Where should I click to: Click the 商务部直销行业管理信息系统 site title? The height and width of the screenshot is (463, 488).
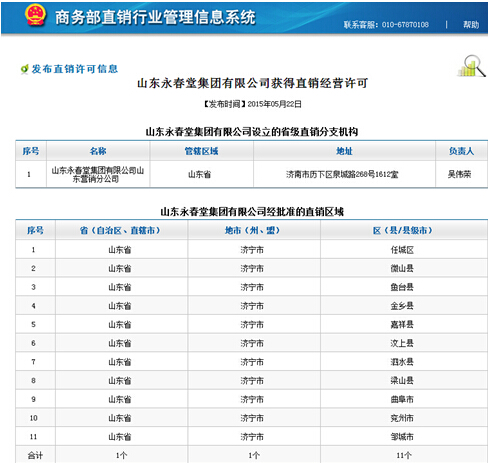pyautogui.click(x=155, y=17)
